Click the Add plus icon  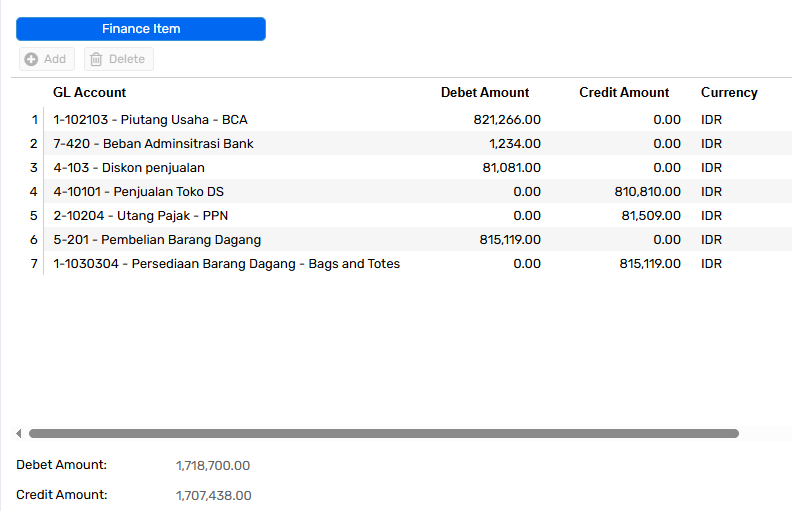31,59
